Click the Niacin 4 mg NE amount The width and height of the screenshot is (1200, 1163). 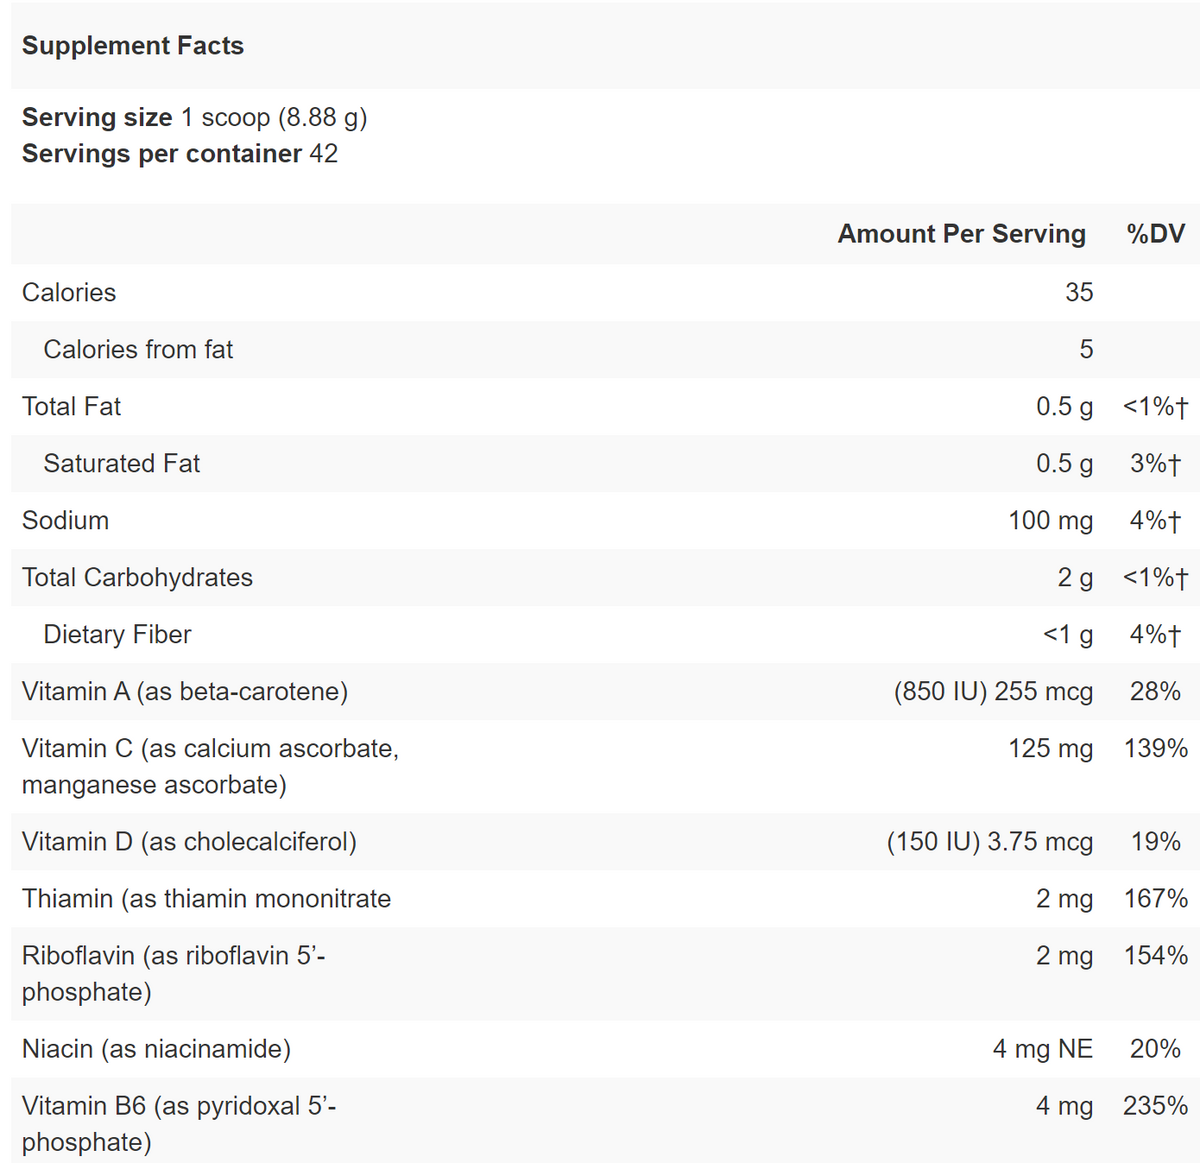pos(1042,1049)
